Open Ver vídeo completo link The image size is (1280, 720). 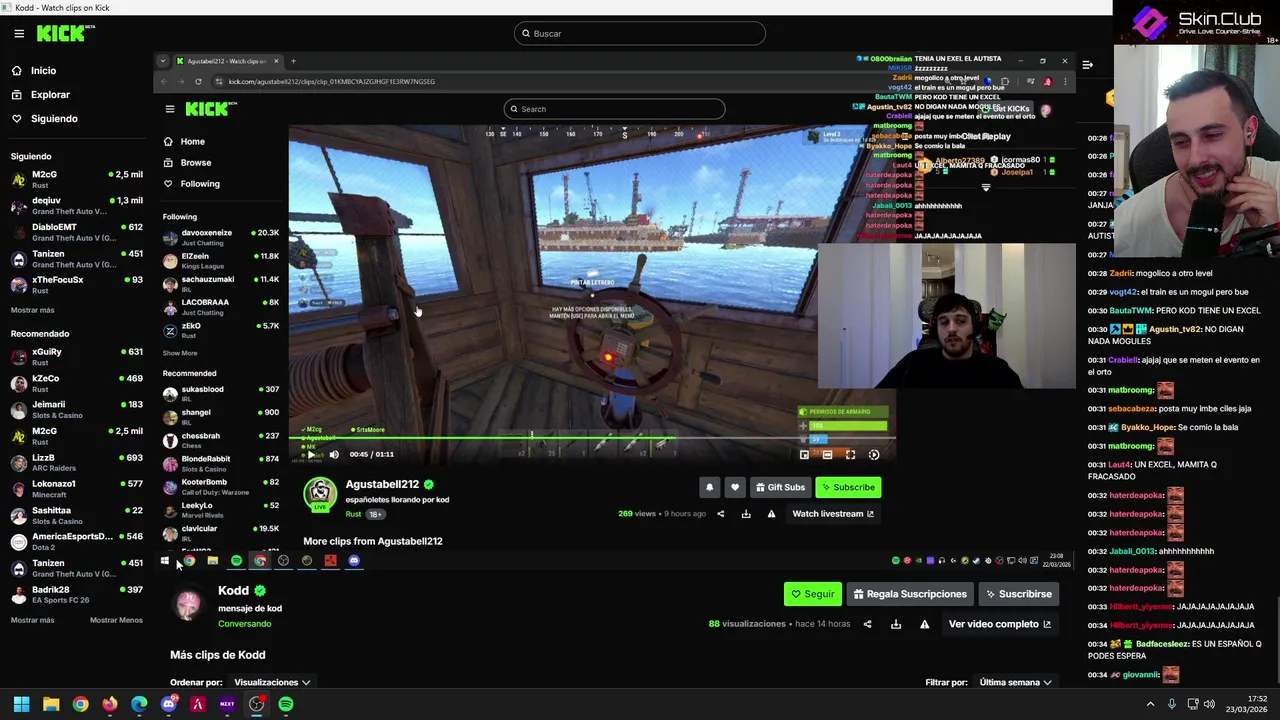coord(1000,624)
